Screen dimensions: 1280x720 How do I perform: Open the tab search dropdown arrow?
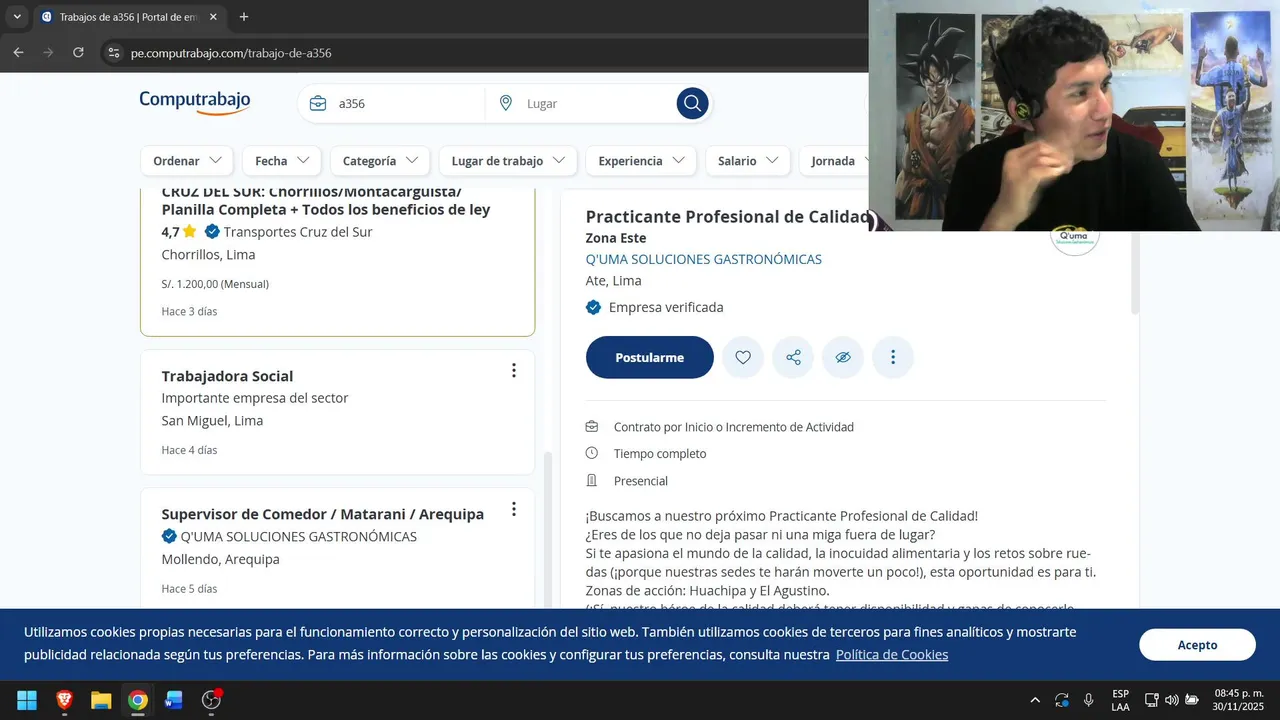pyautogui.click(x=17, y=17)
